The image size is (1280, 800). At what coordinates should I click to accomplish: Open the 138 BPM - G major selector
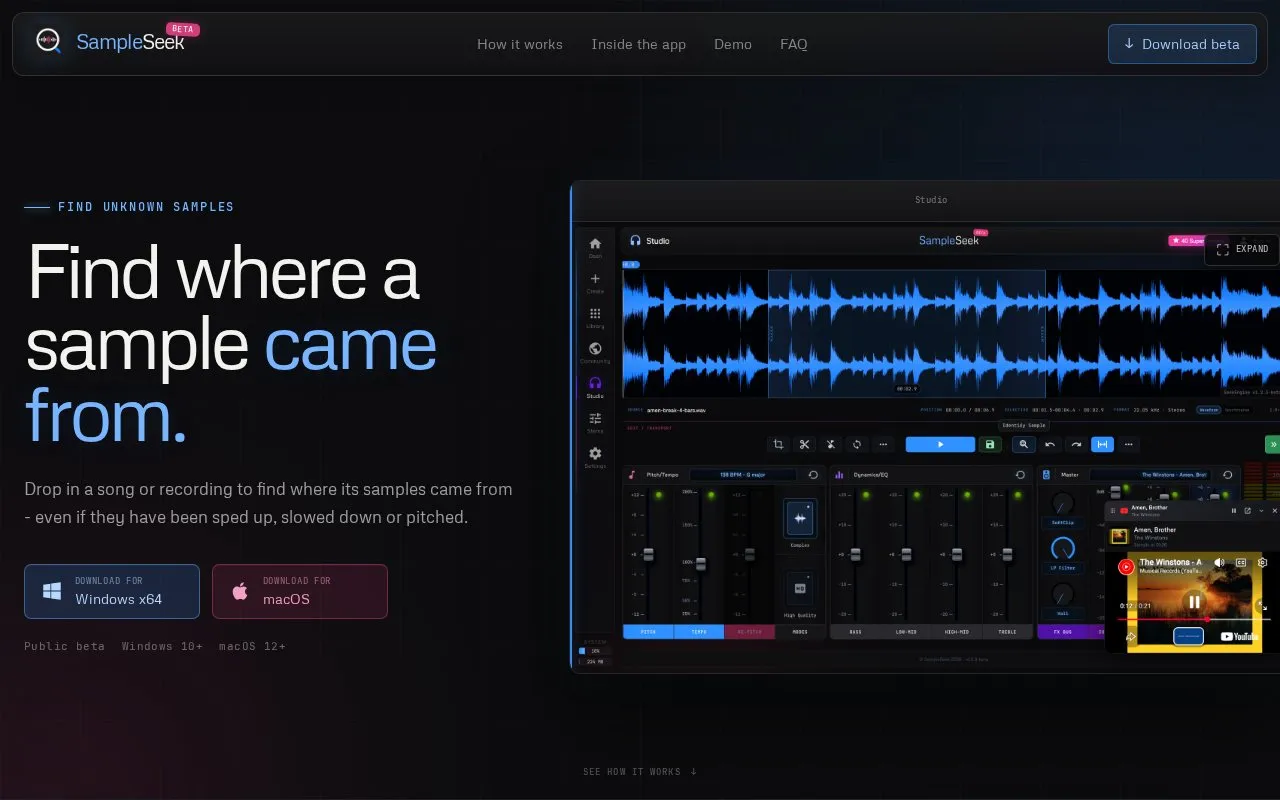pyautogui.click(x=743, y=475)
